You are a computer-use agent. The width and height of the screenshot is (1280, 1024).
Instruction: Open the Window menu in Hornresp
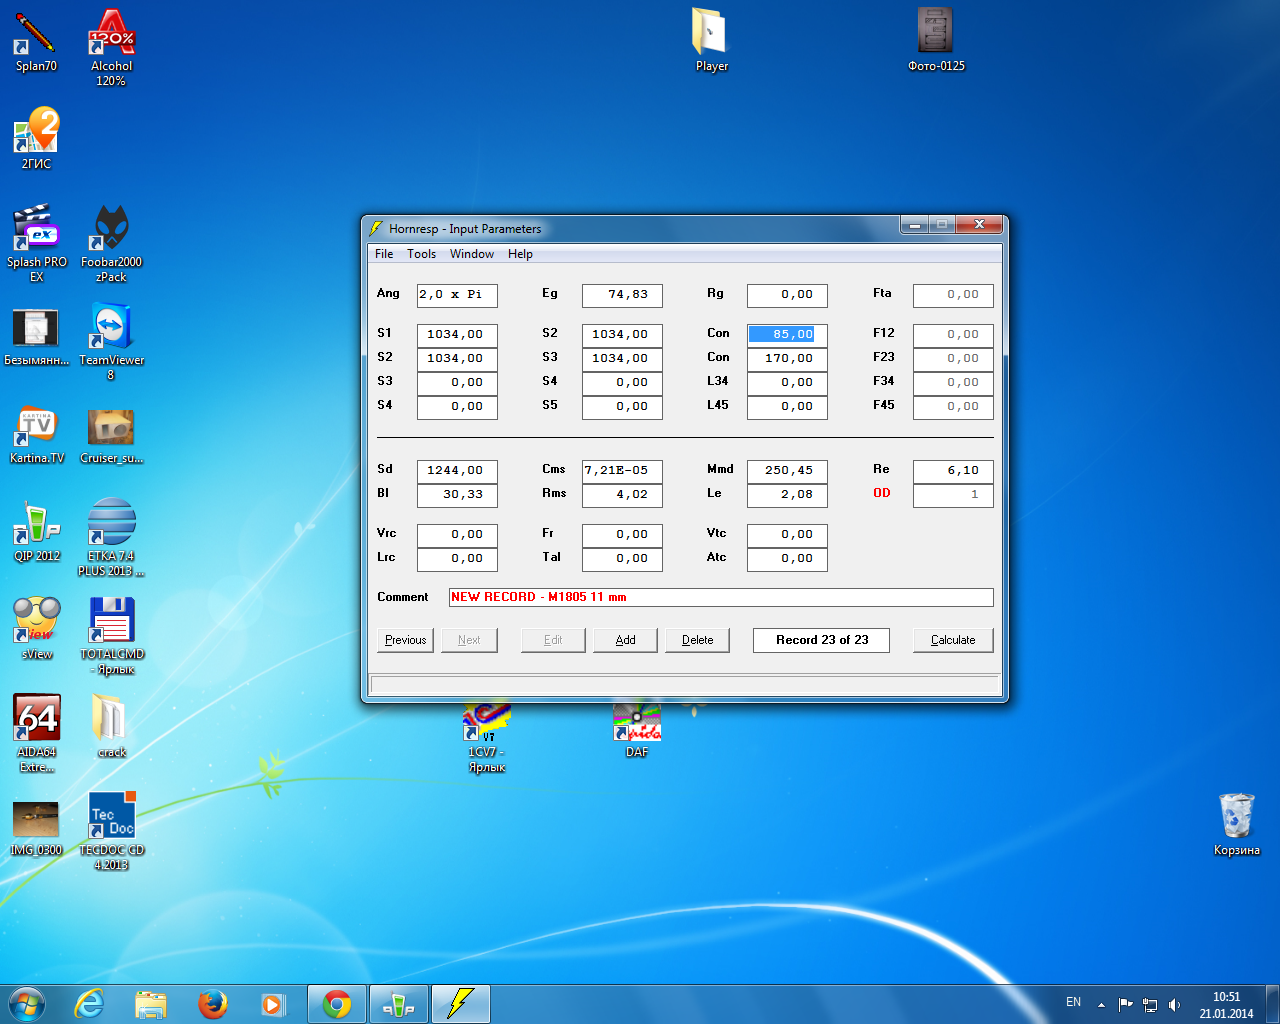tap(472, 254)
